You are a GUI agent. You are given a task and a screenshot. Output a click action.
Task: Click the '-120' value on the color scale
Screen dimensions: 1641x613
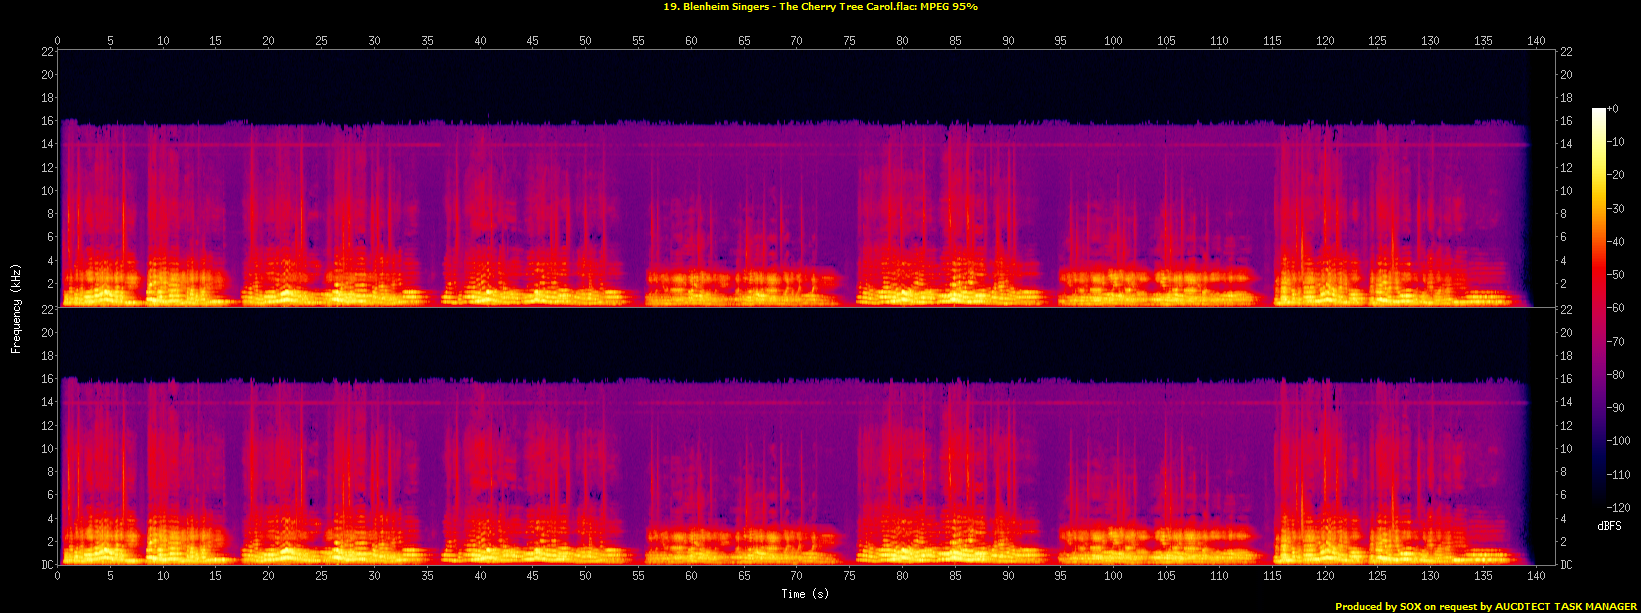pos(1619,509)
